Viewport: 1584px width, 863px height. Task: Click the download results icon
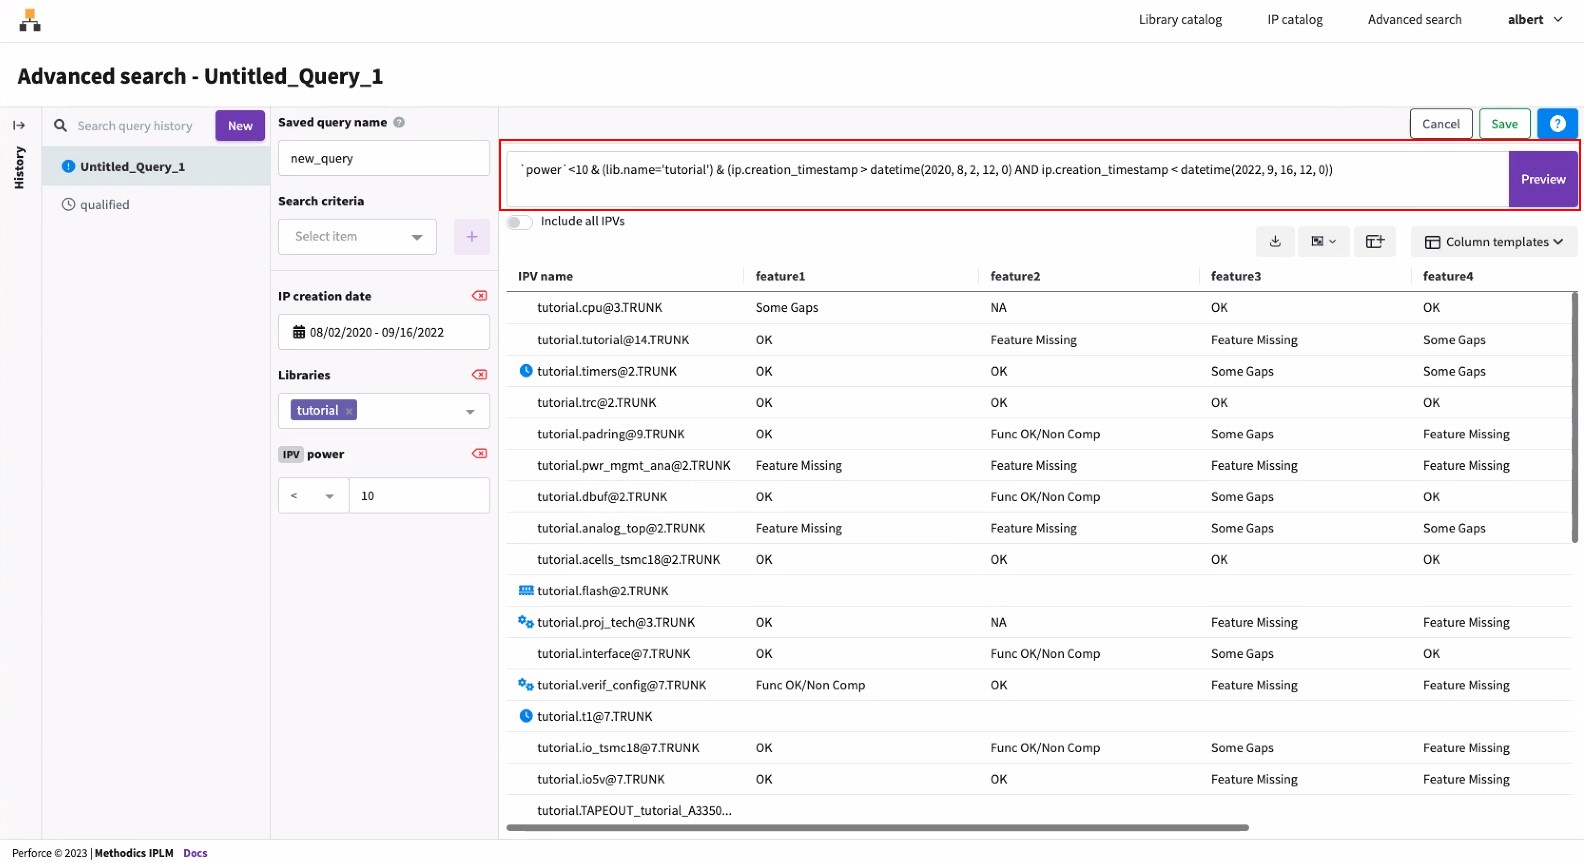(1275, 242)
